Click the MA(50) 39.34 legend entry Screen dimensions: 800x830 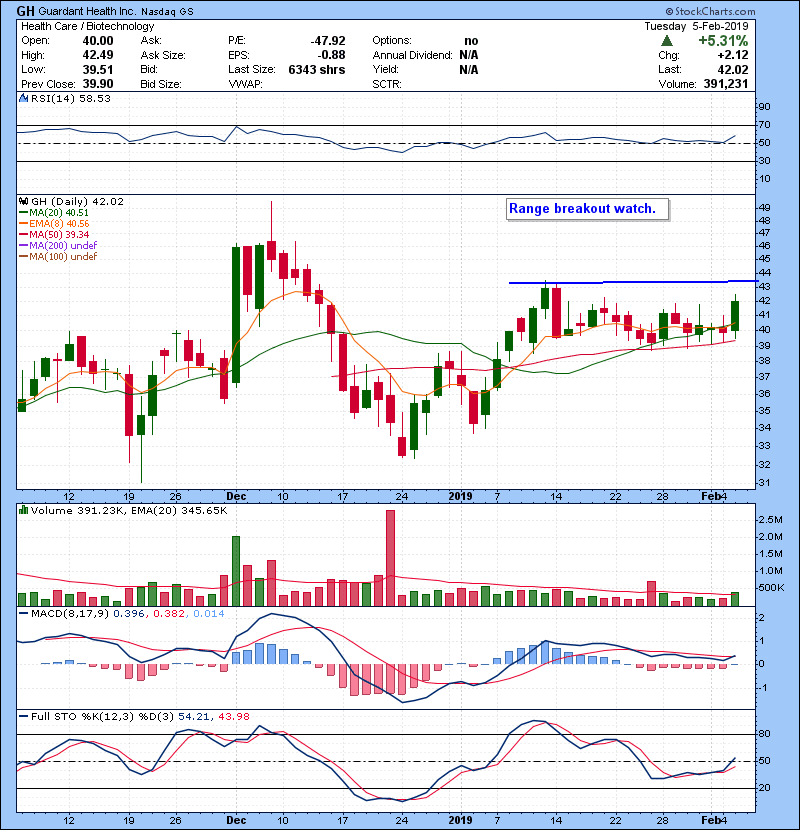(54, 234)
